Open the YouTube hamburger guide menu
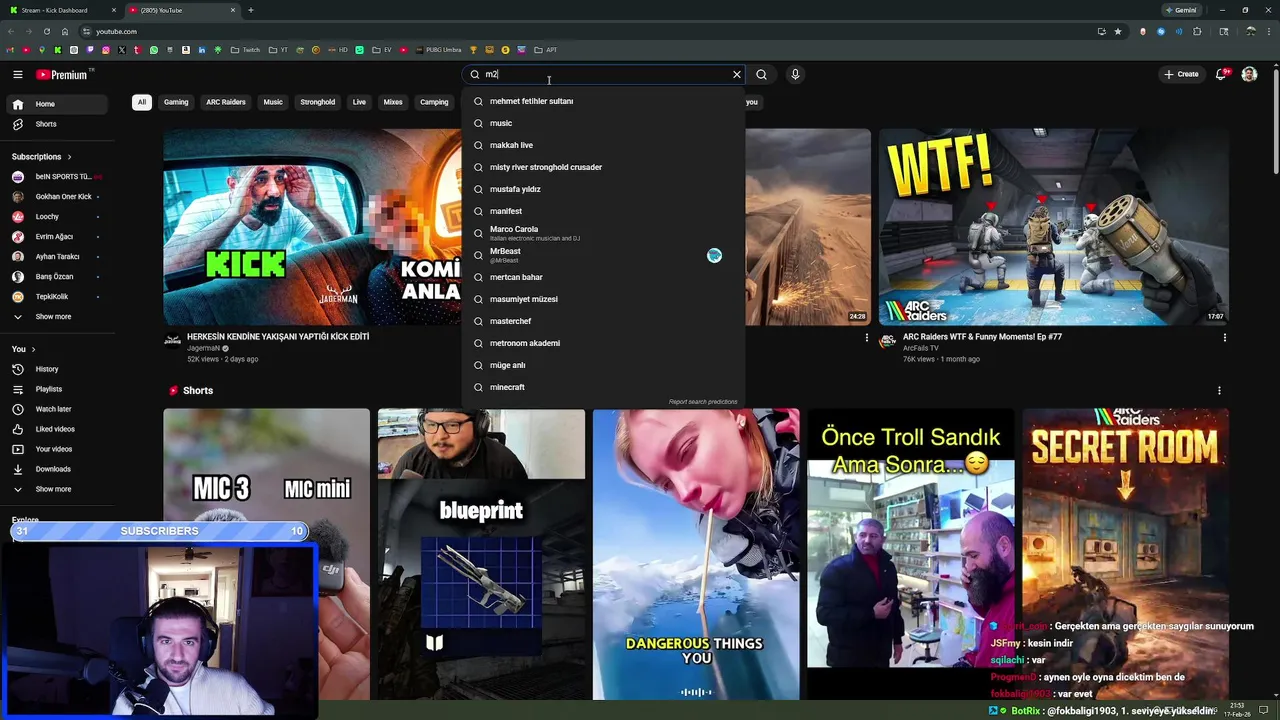Image resolution: width=1280 pixels, height=720 pixels. 18,74
